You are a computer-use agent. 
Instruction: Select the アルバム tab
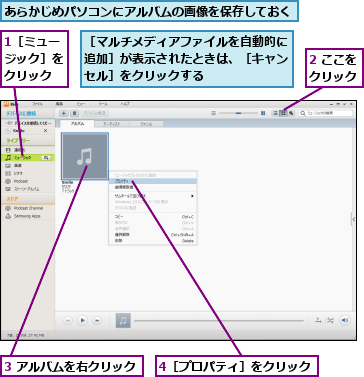click(78, 124)
